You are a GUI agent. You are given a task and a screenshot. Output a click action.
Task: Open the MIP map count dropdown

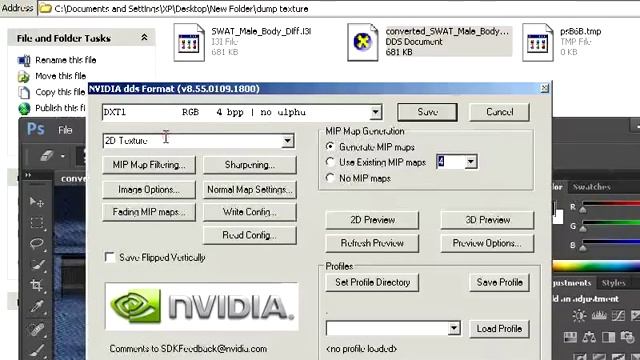click(x=471, y=162)
